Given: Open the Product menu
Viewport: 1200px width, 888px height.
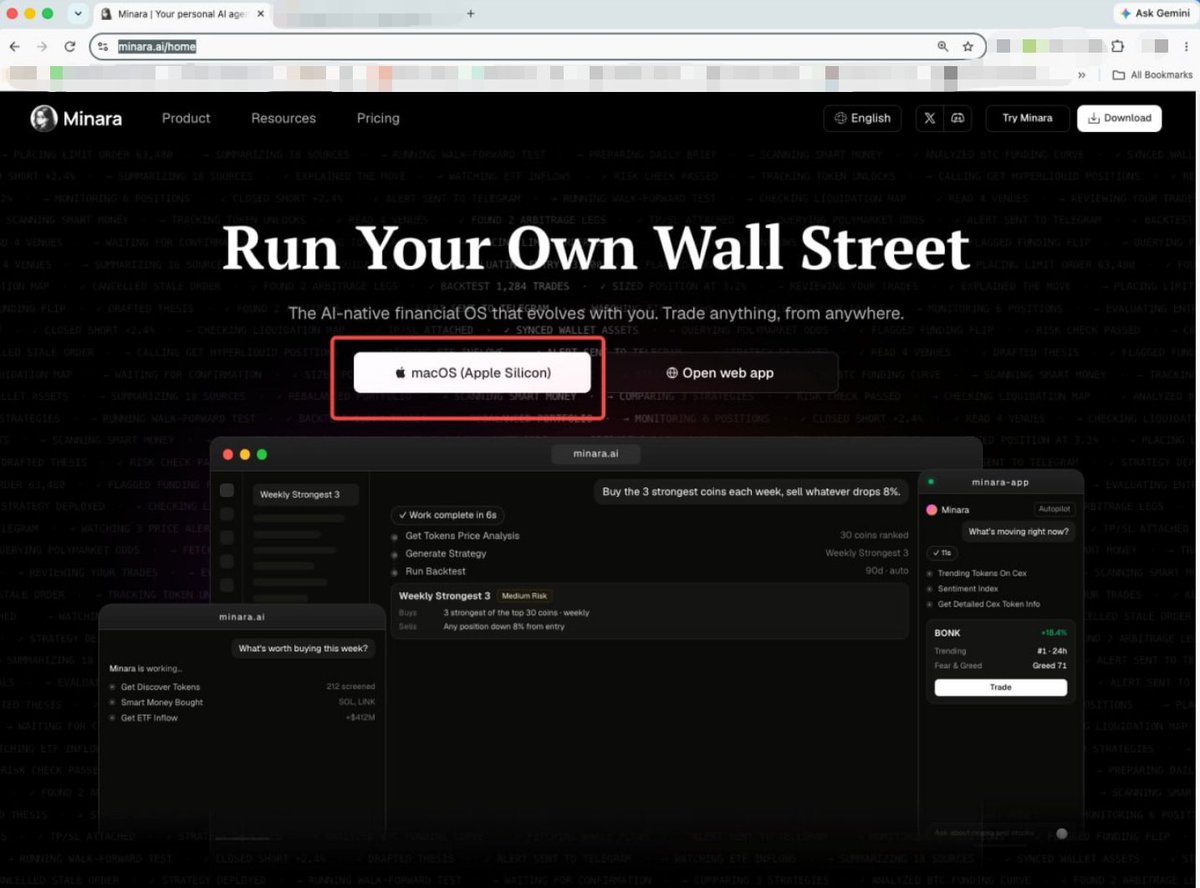Looking at the screenshot, I should coord(186,118).
